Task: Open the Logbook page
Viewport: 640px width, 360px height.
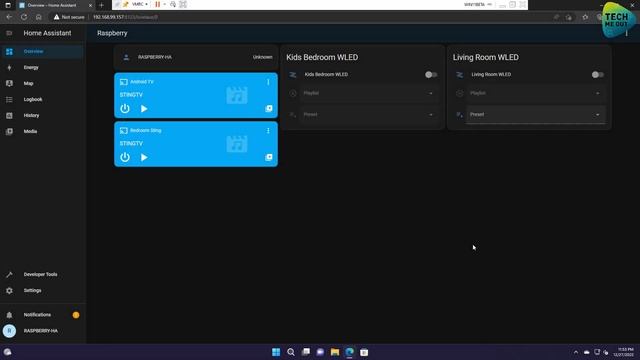Action: [x=42, y=99]
